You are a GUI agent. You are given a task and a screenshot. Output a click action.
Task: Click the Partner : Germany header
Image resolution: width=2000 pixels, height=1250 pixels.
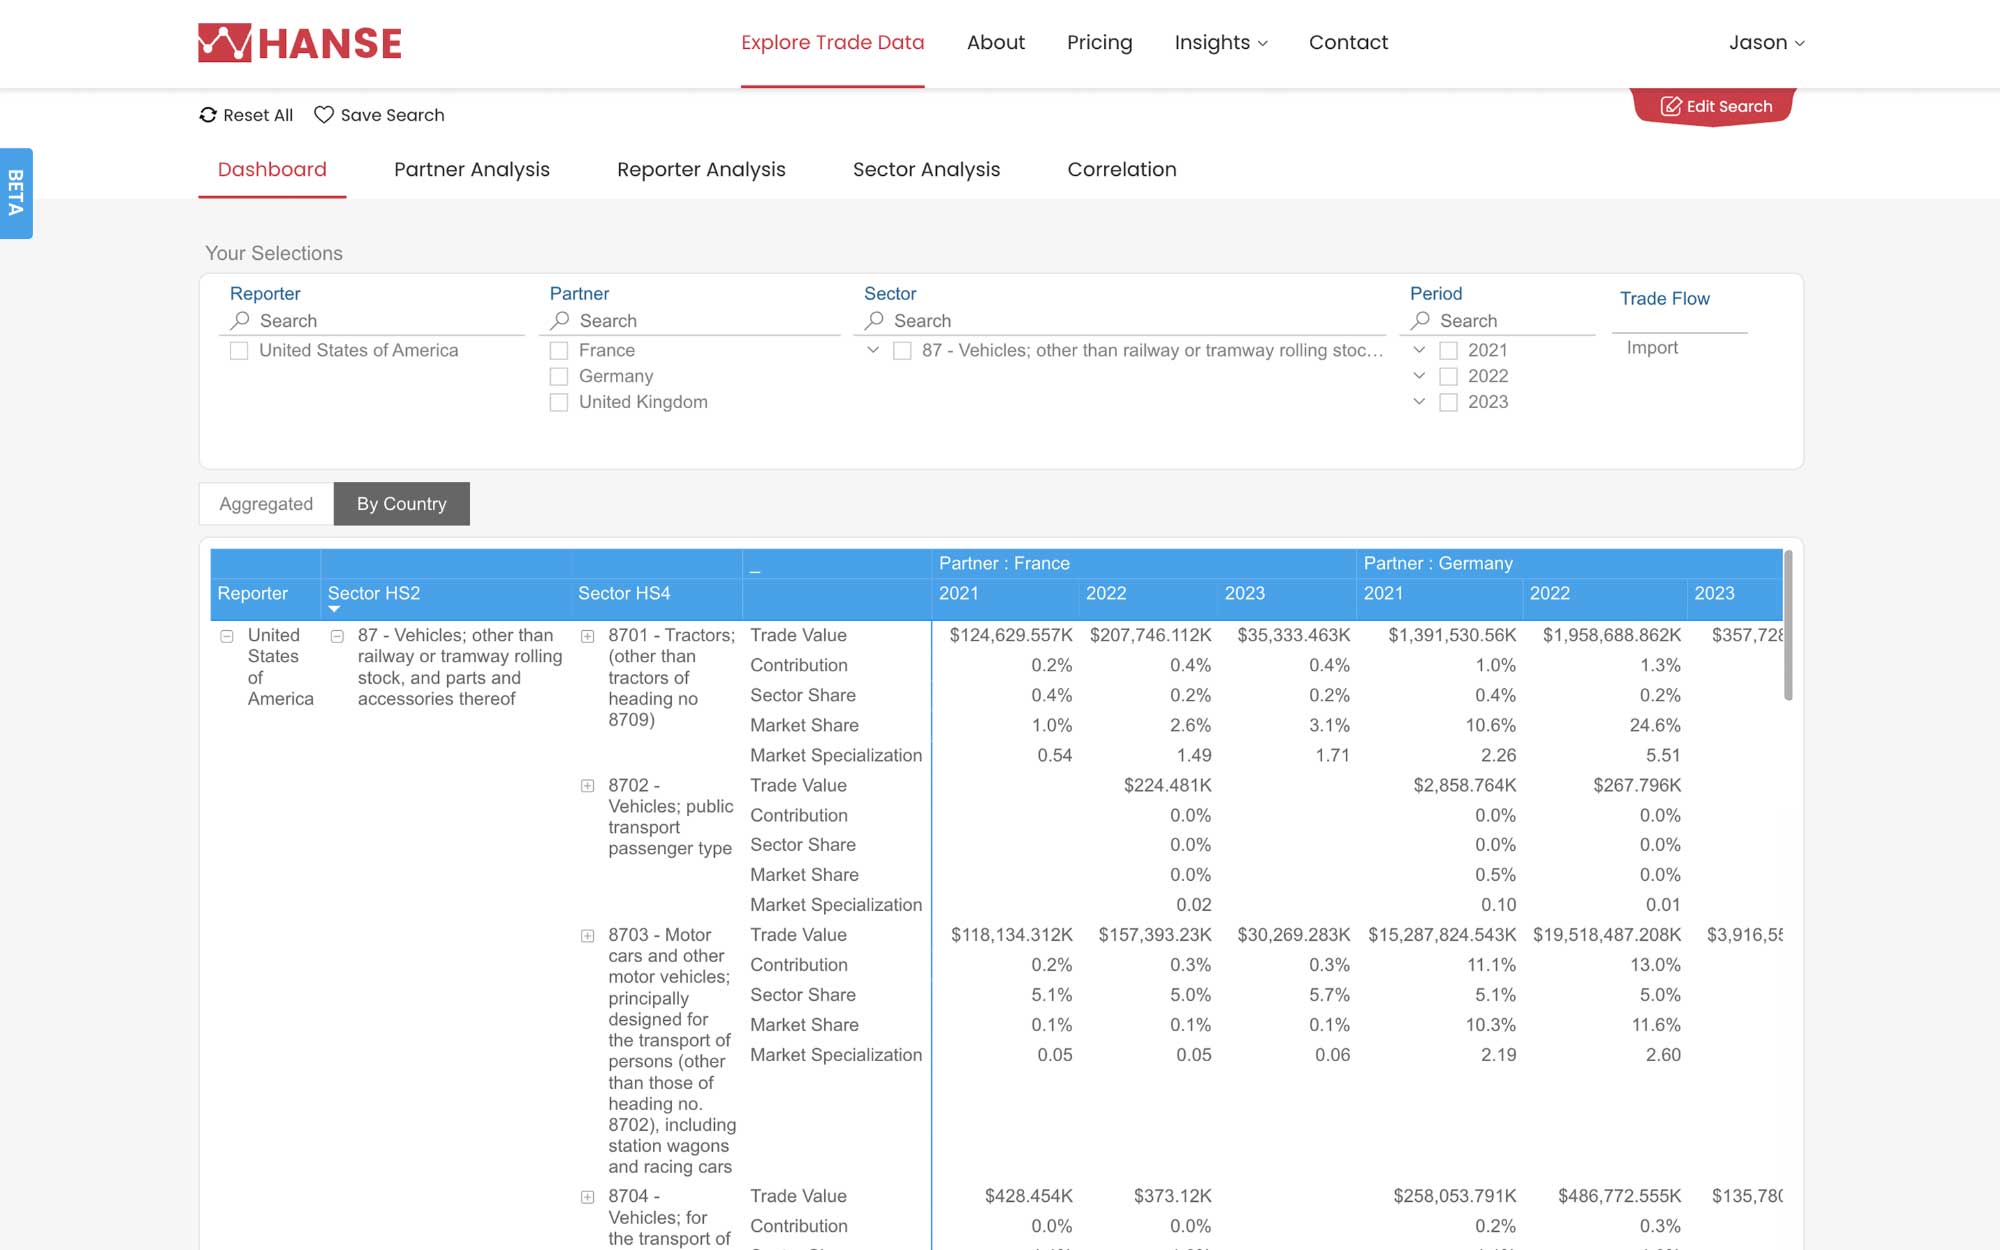[1438, 563]
